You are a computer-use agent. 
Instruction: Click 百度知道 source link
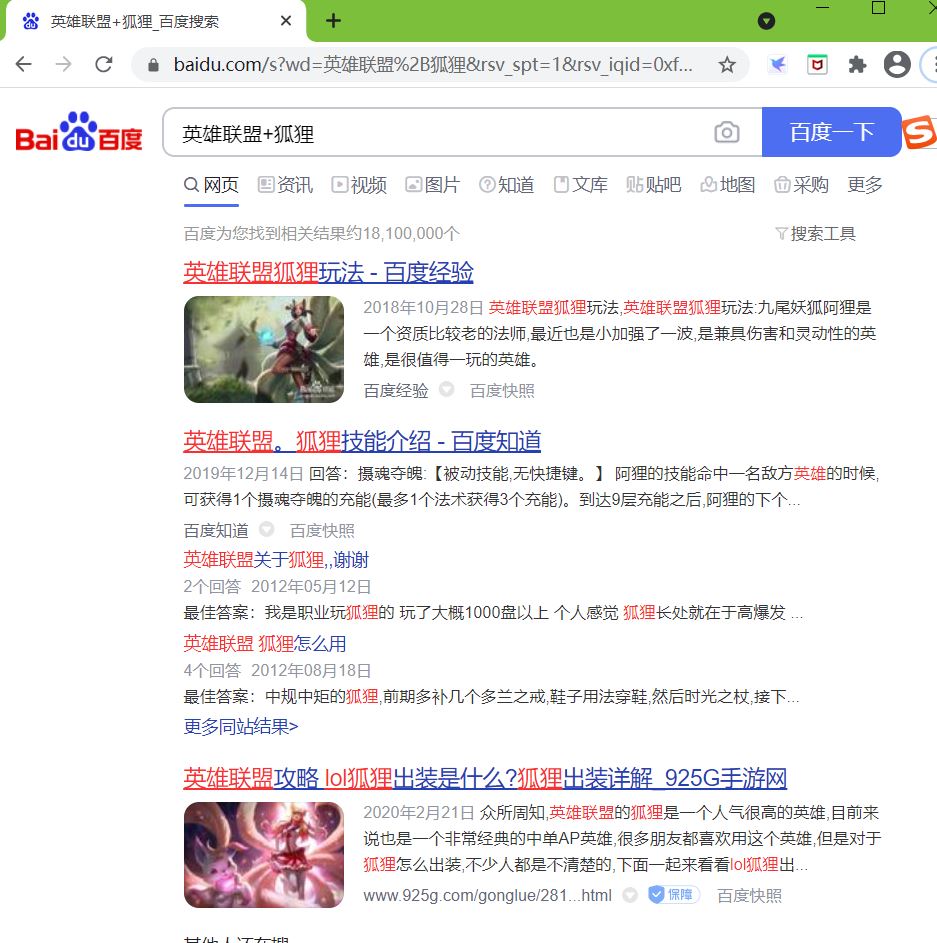tap(216, 530)
